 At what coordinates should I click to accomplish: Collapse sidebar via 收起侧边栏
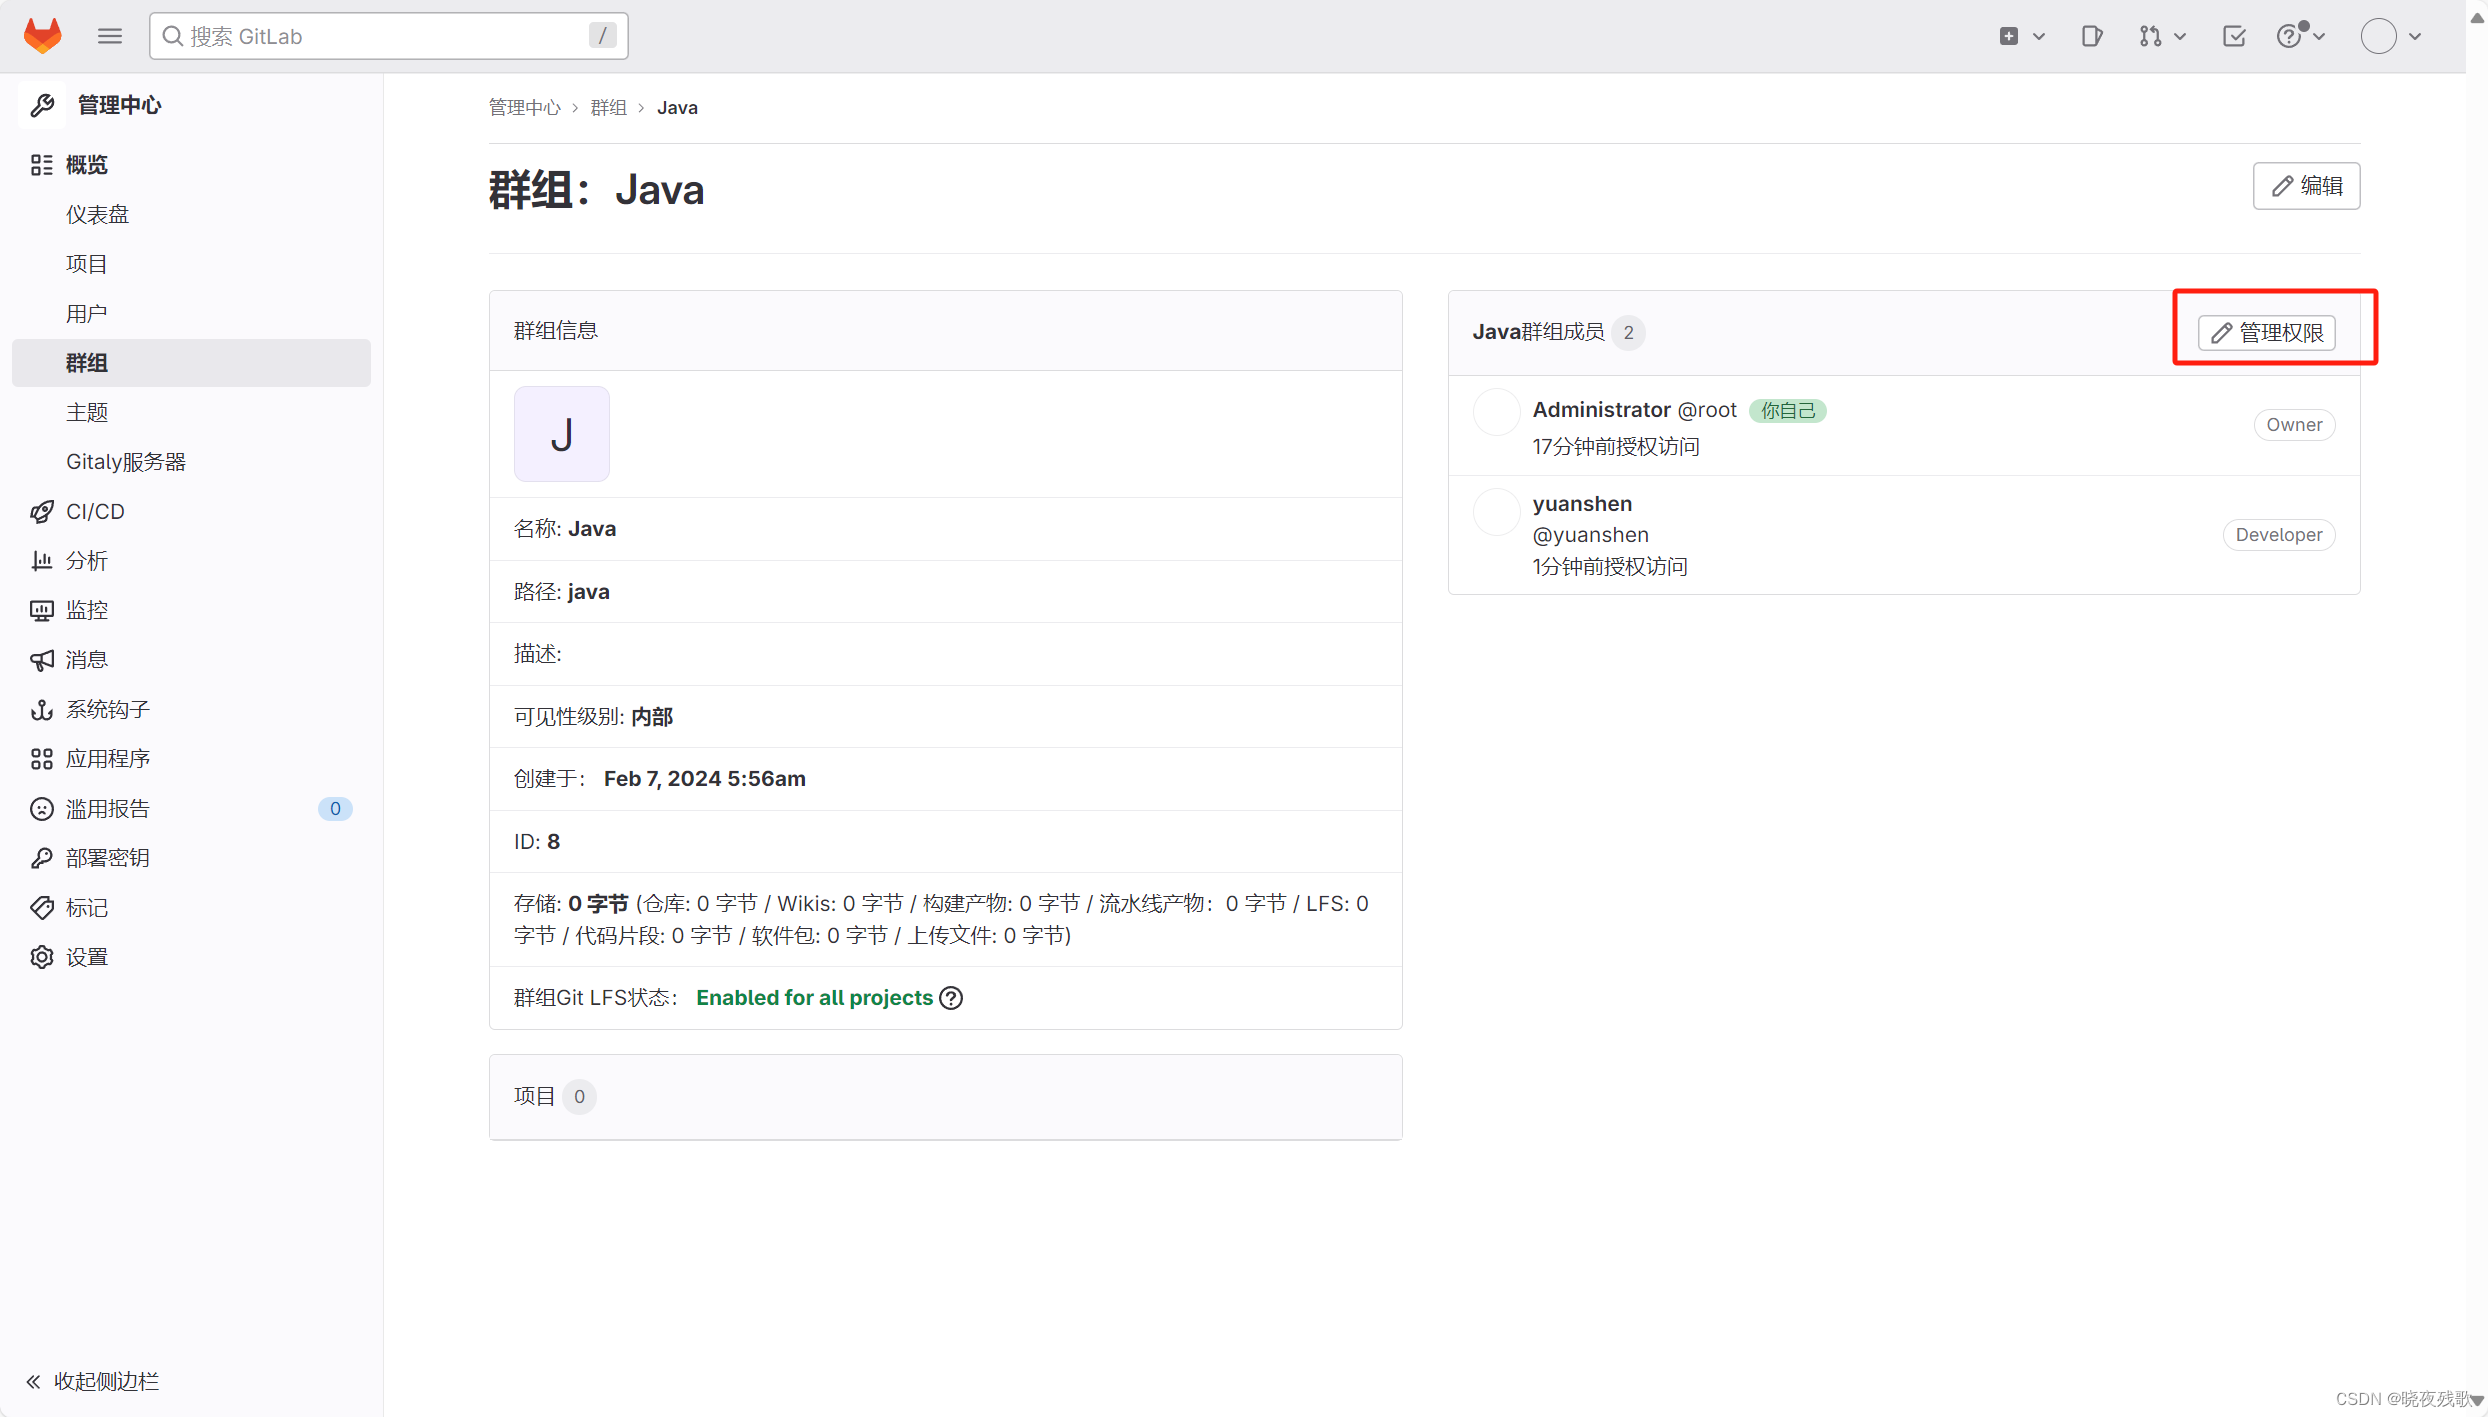tap(93, 1381)
